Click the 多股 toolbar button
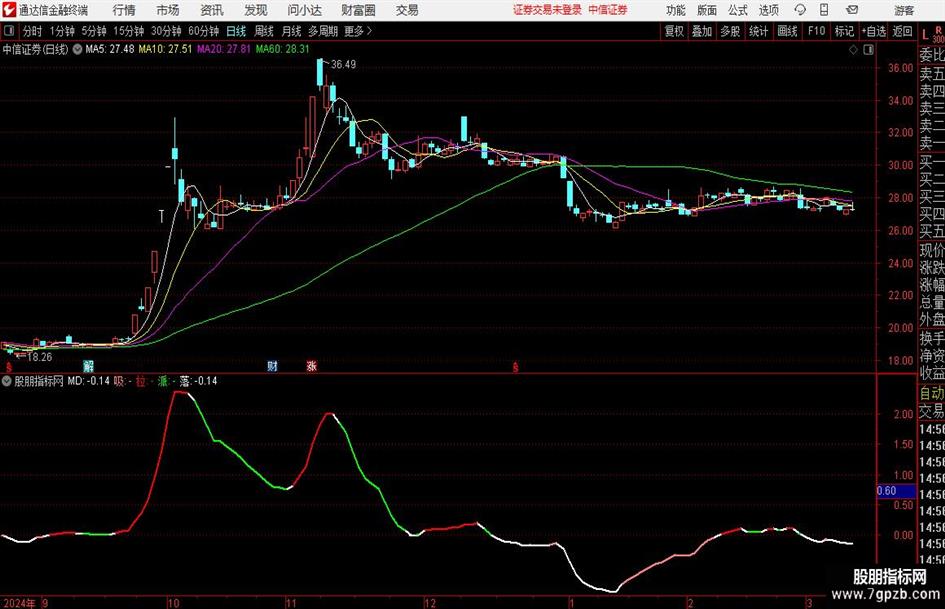The height and width of the screenshot is (609, 945). [x=730, y=31]
